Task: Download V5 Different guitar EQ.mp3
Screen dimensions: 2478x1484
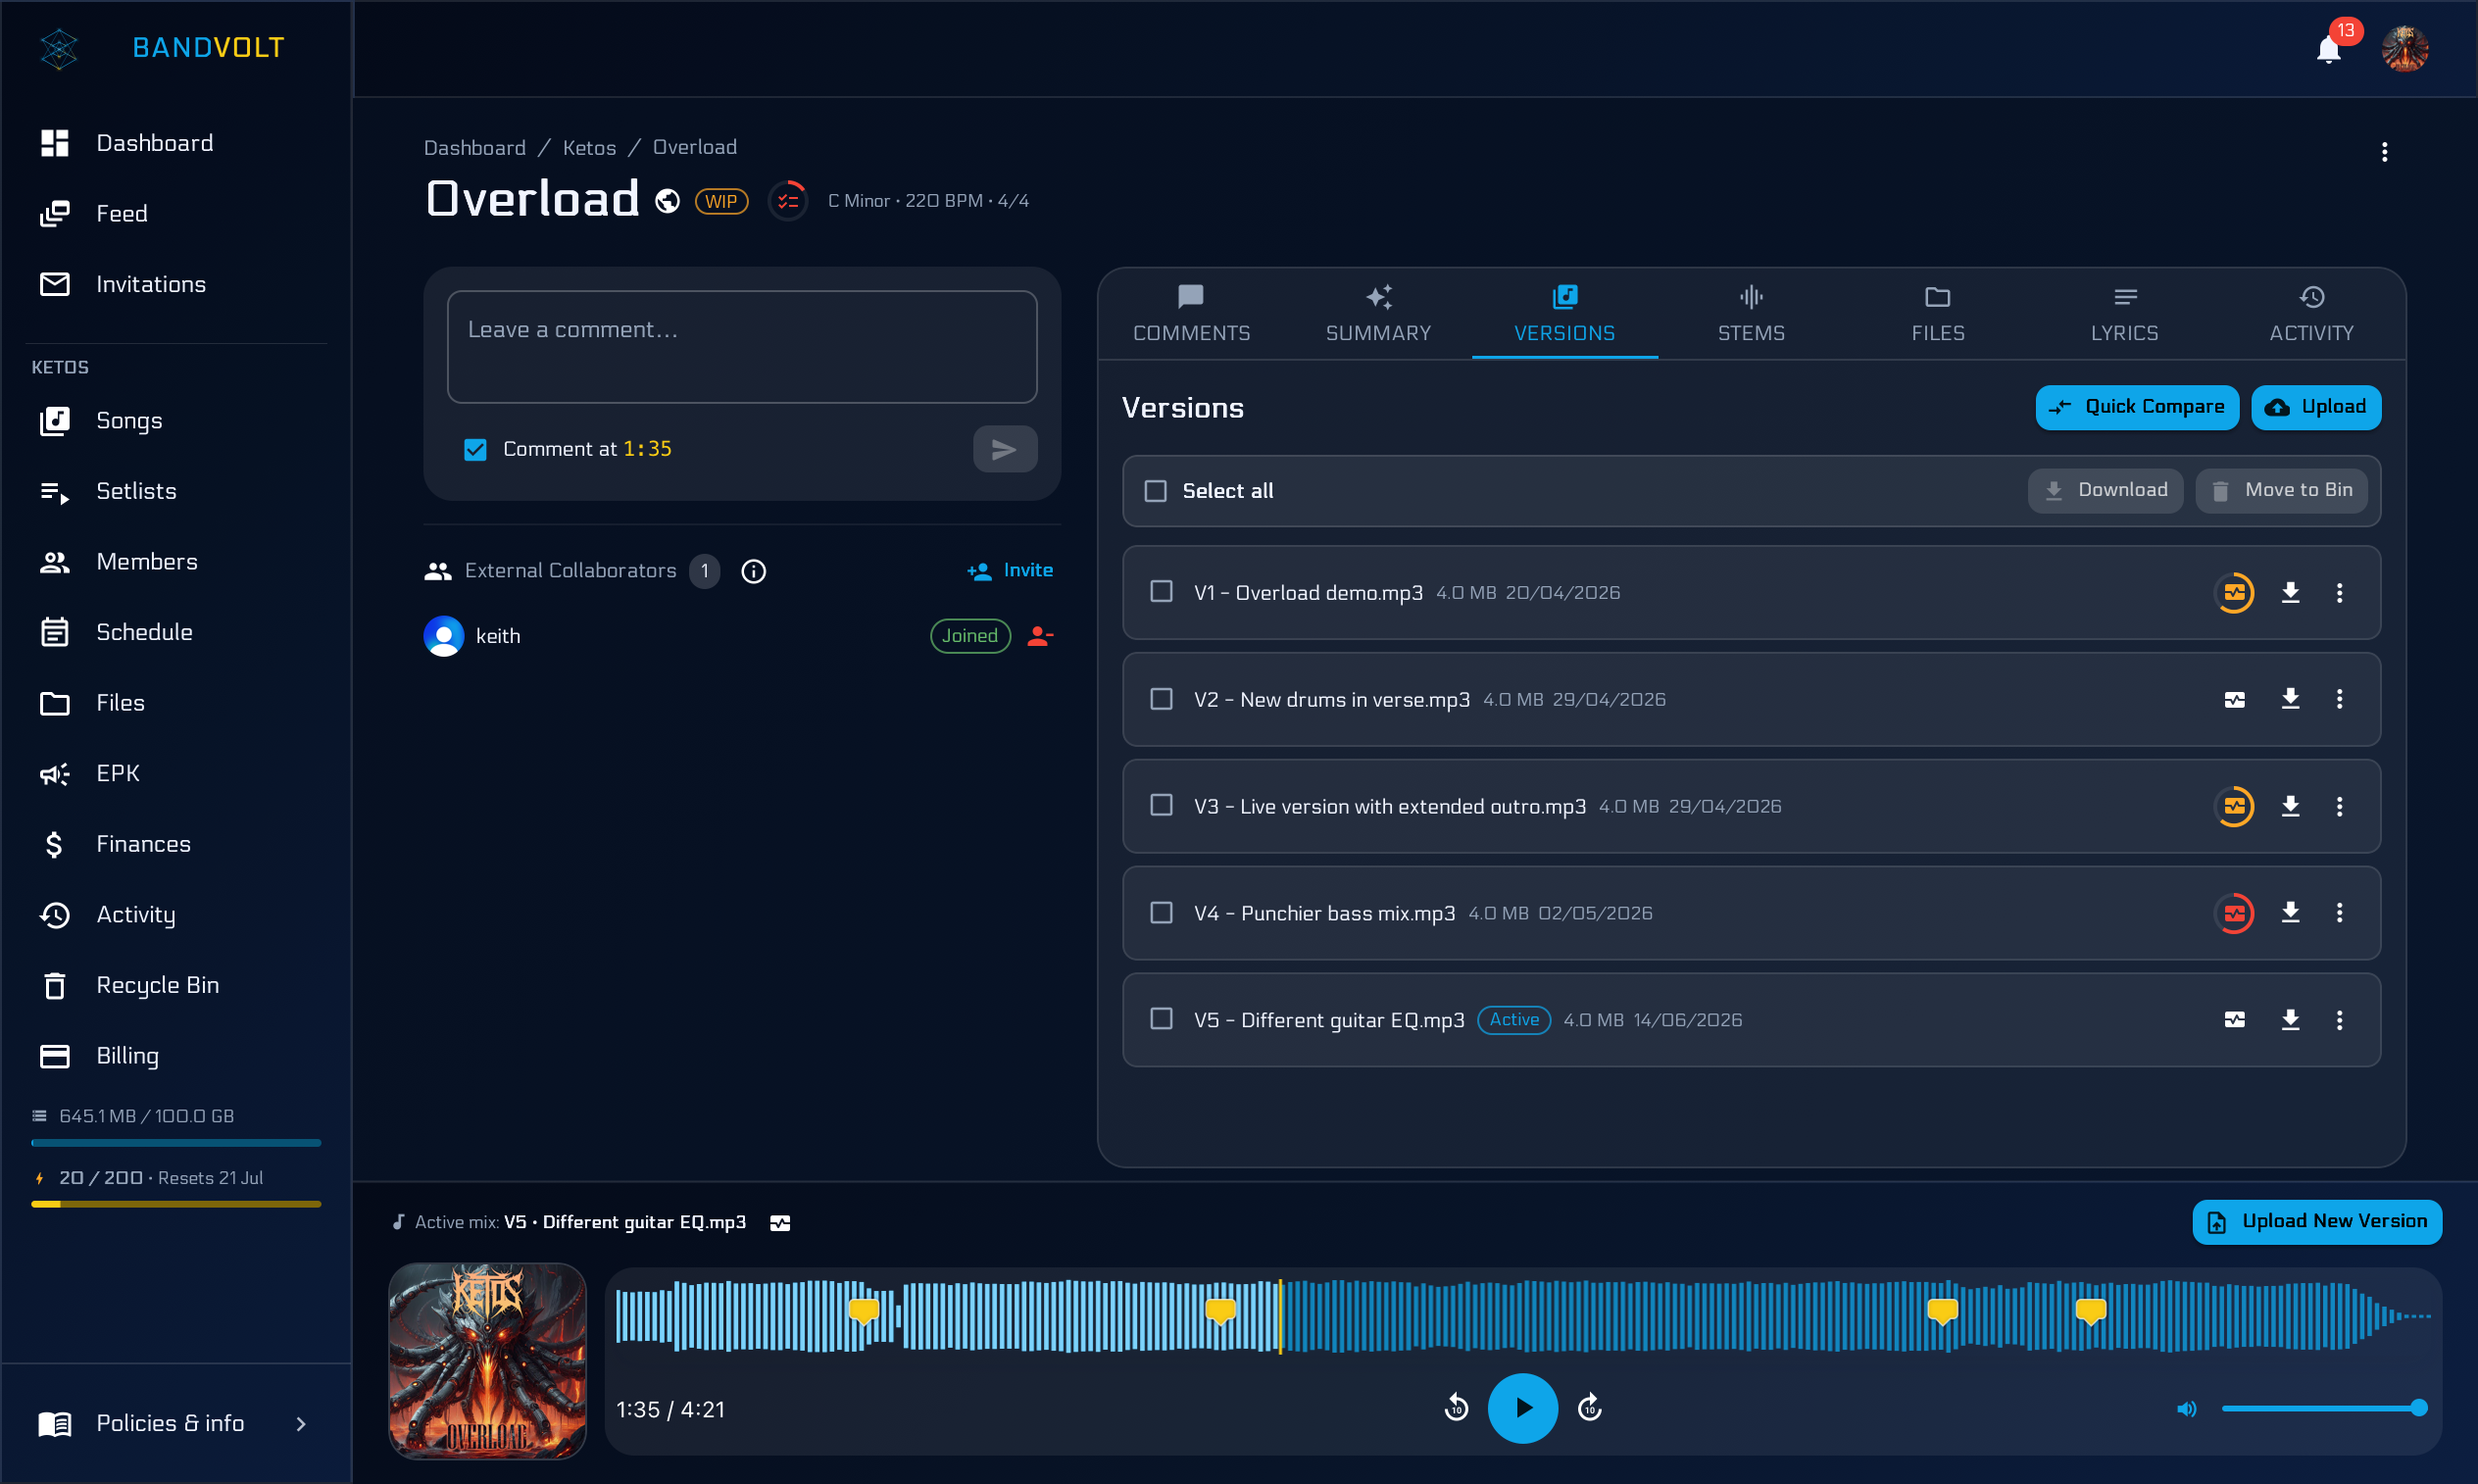Action: [x=2290, y=1020]
